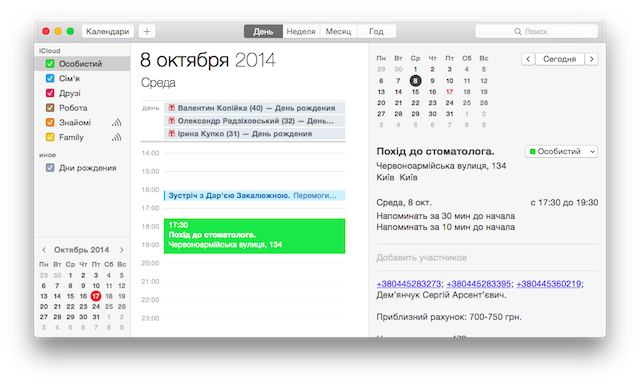Screen dimensions: 640x386
Task: Click event title Похід до стоматолога in details
Action: coord(435,151)
